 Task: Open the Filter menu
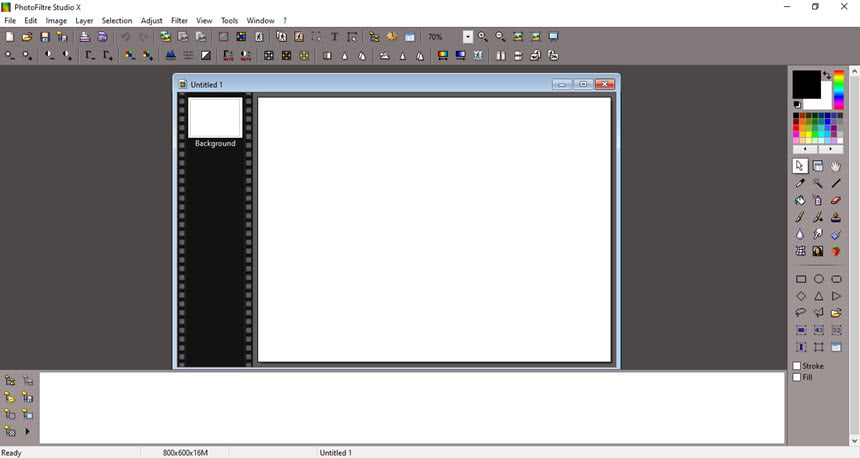pos(179,20)
